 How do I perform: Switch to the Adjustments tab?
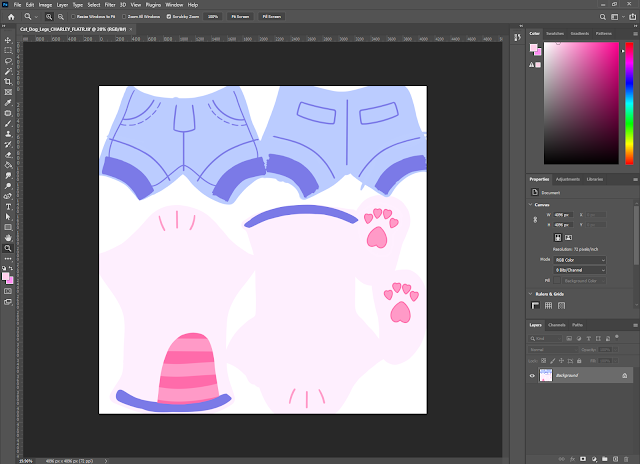(567, 179)
